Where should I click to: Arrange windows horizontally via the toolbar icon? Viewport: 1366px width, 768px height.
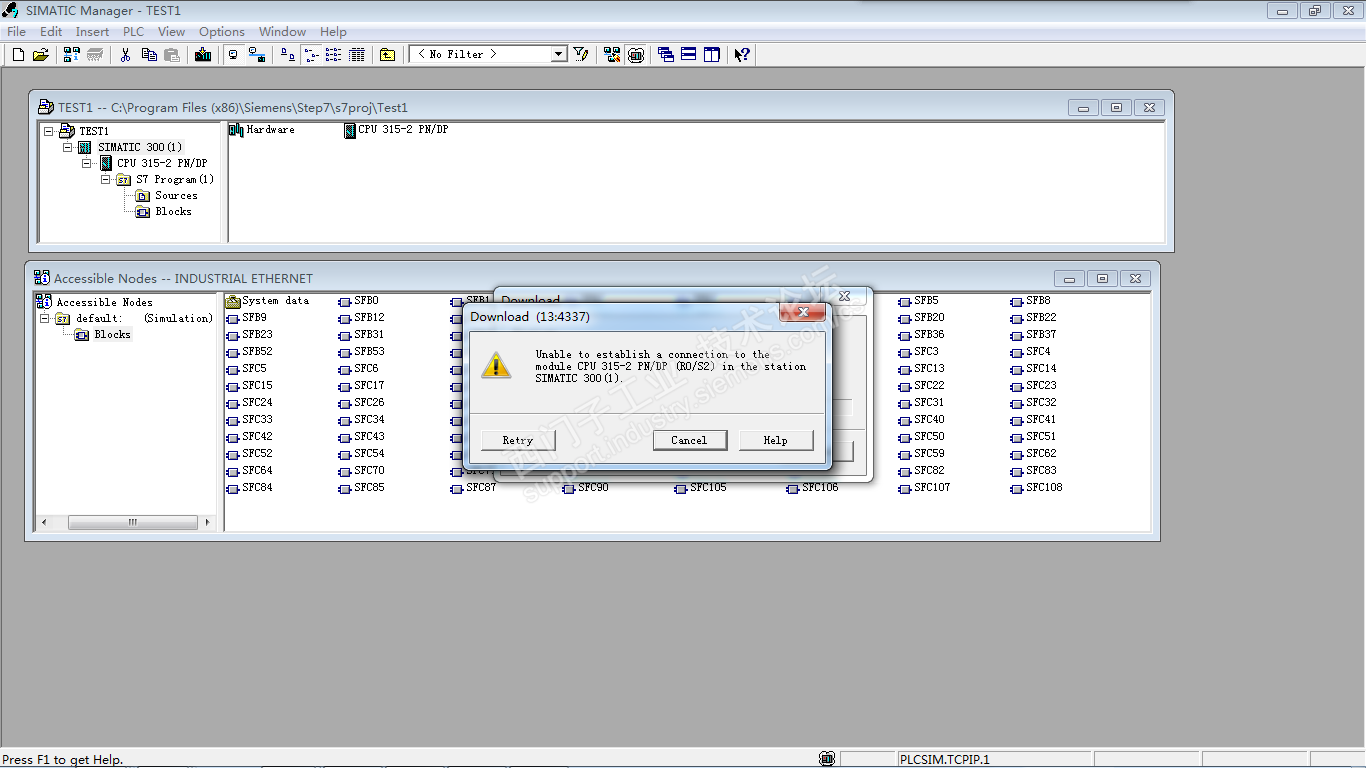(x=689, y=55)
